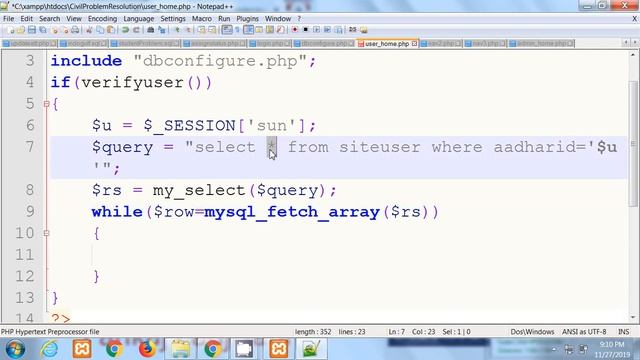Open the File Explorer taskbar icon

(x=180, y=349)
